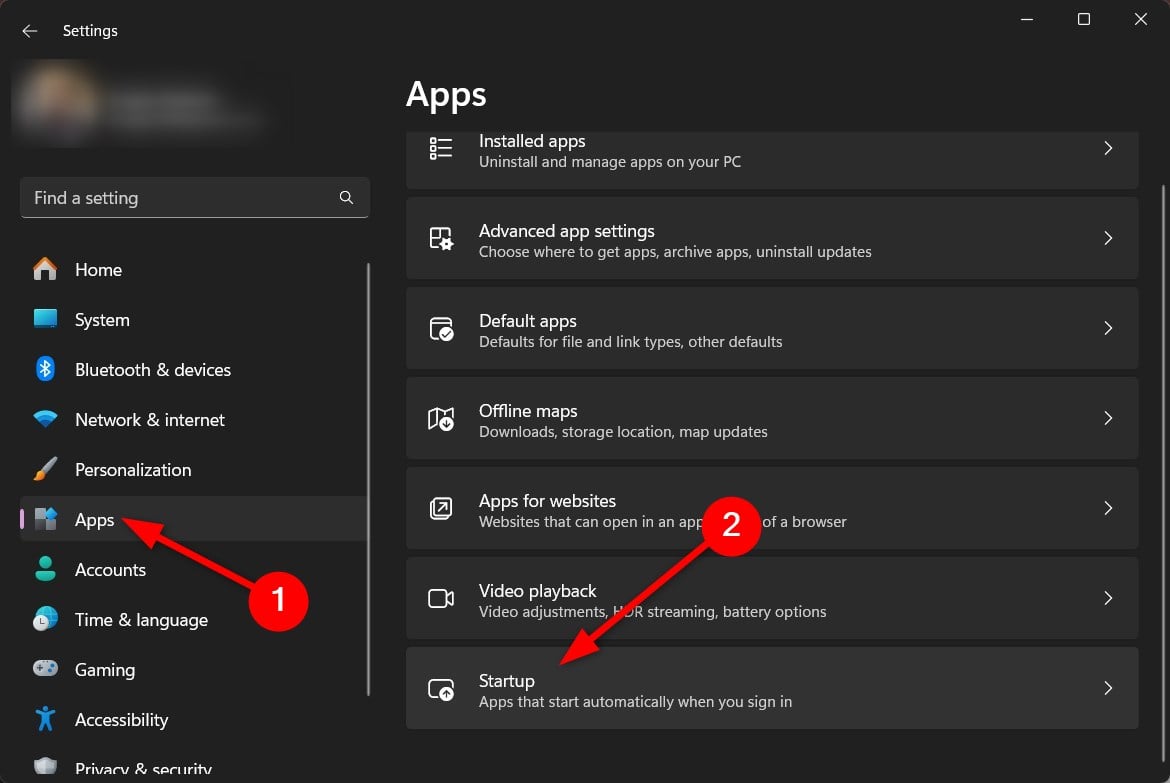This screenshot has height=783, width=1170.
Task: Click the Gaming controller icon
Action: (45, 668)
